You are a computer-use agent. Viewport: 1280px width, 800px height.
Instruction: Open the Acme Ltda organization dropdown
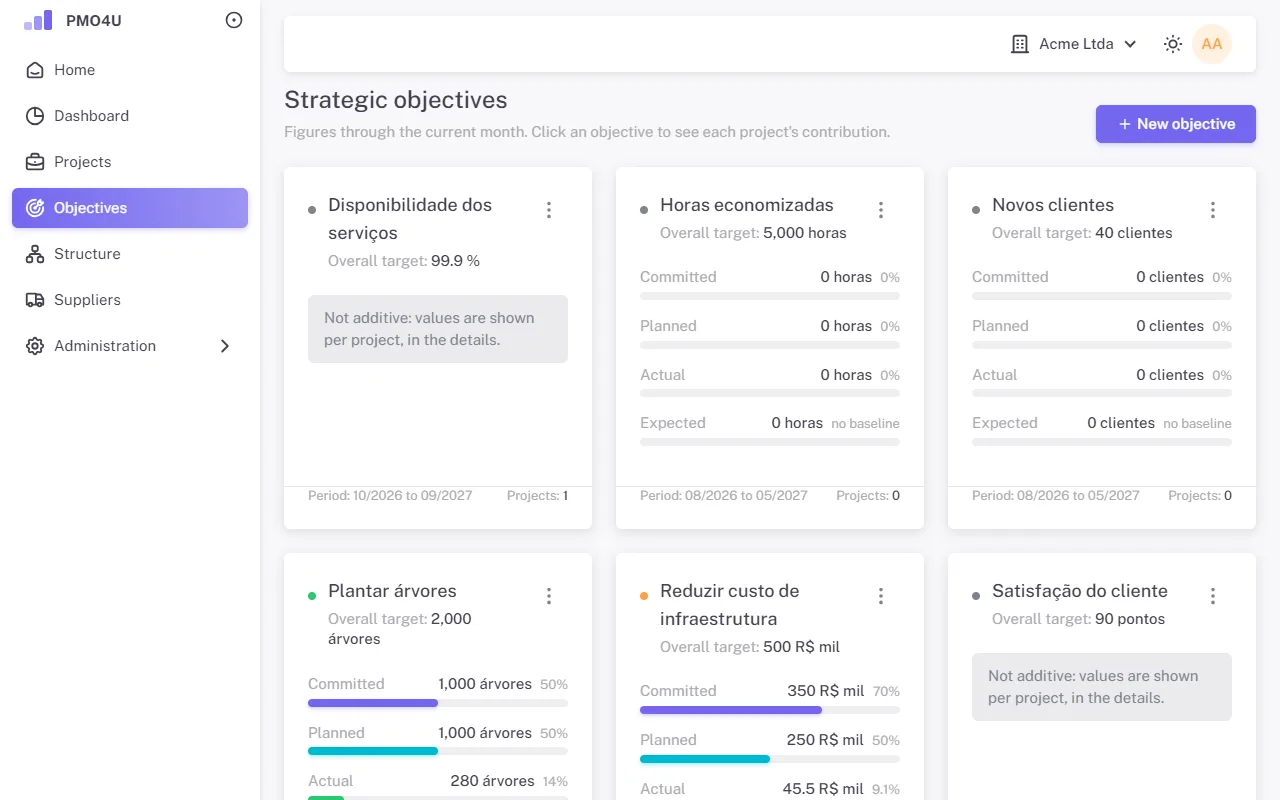coord(1074,44)
